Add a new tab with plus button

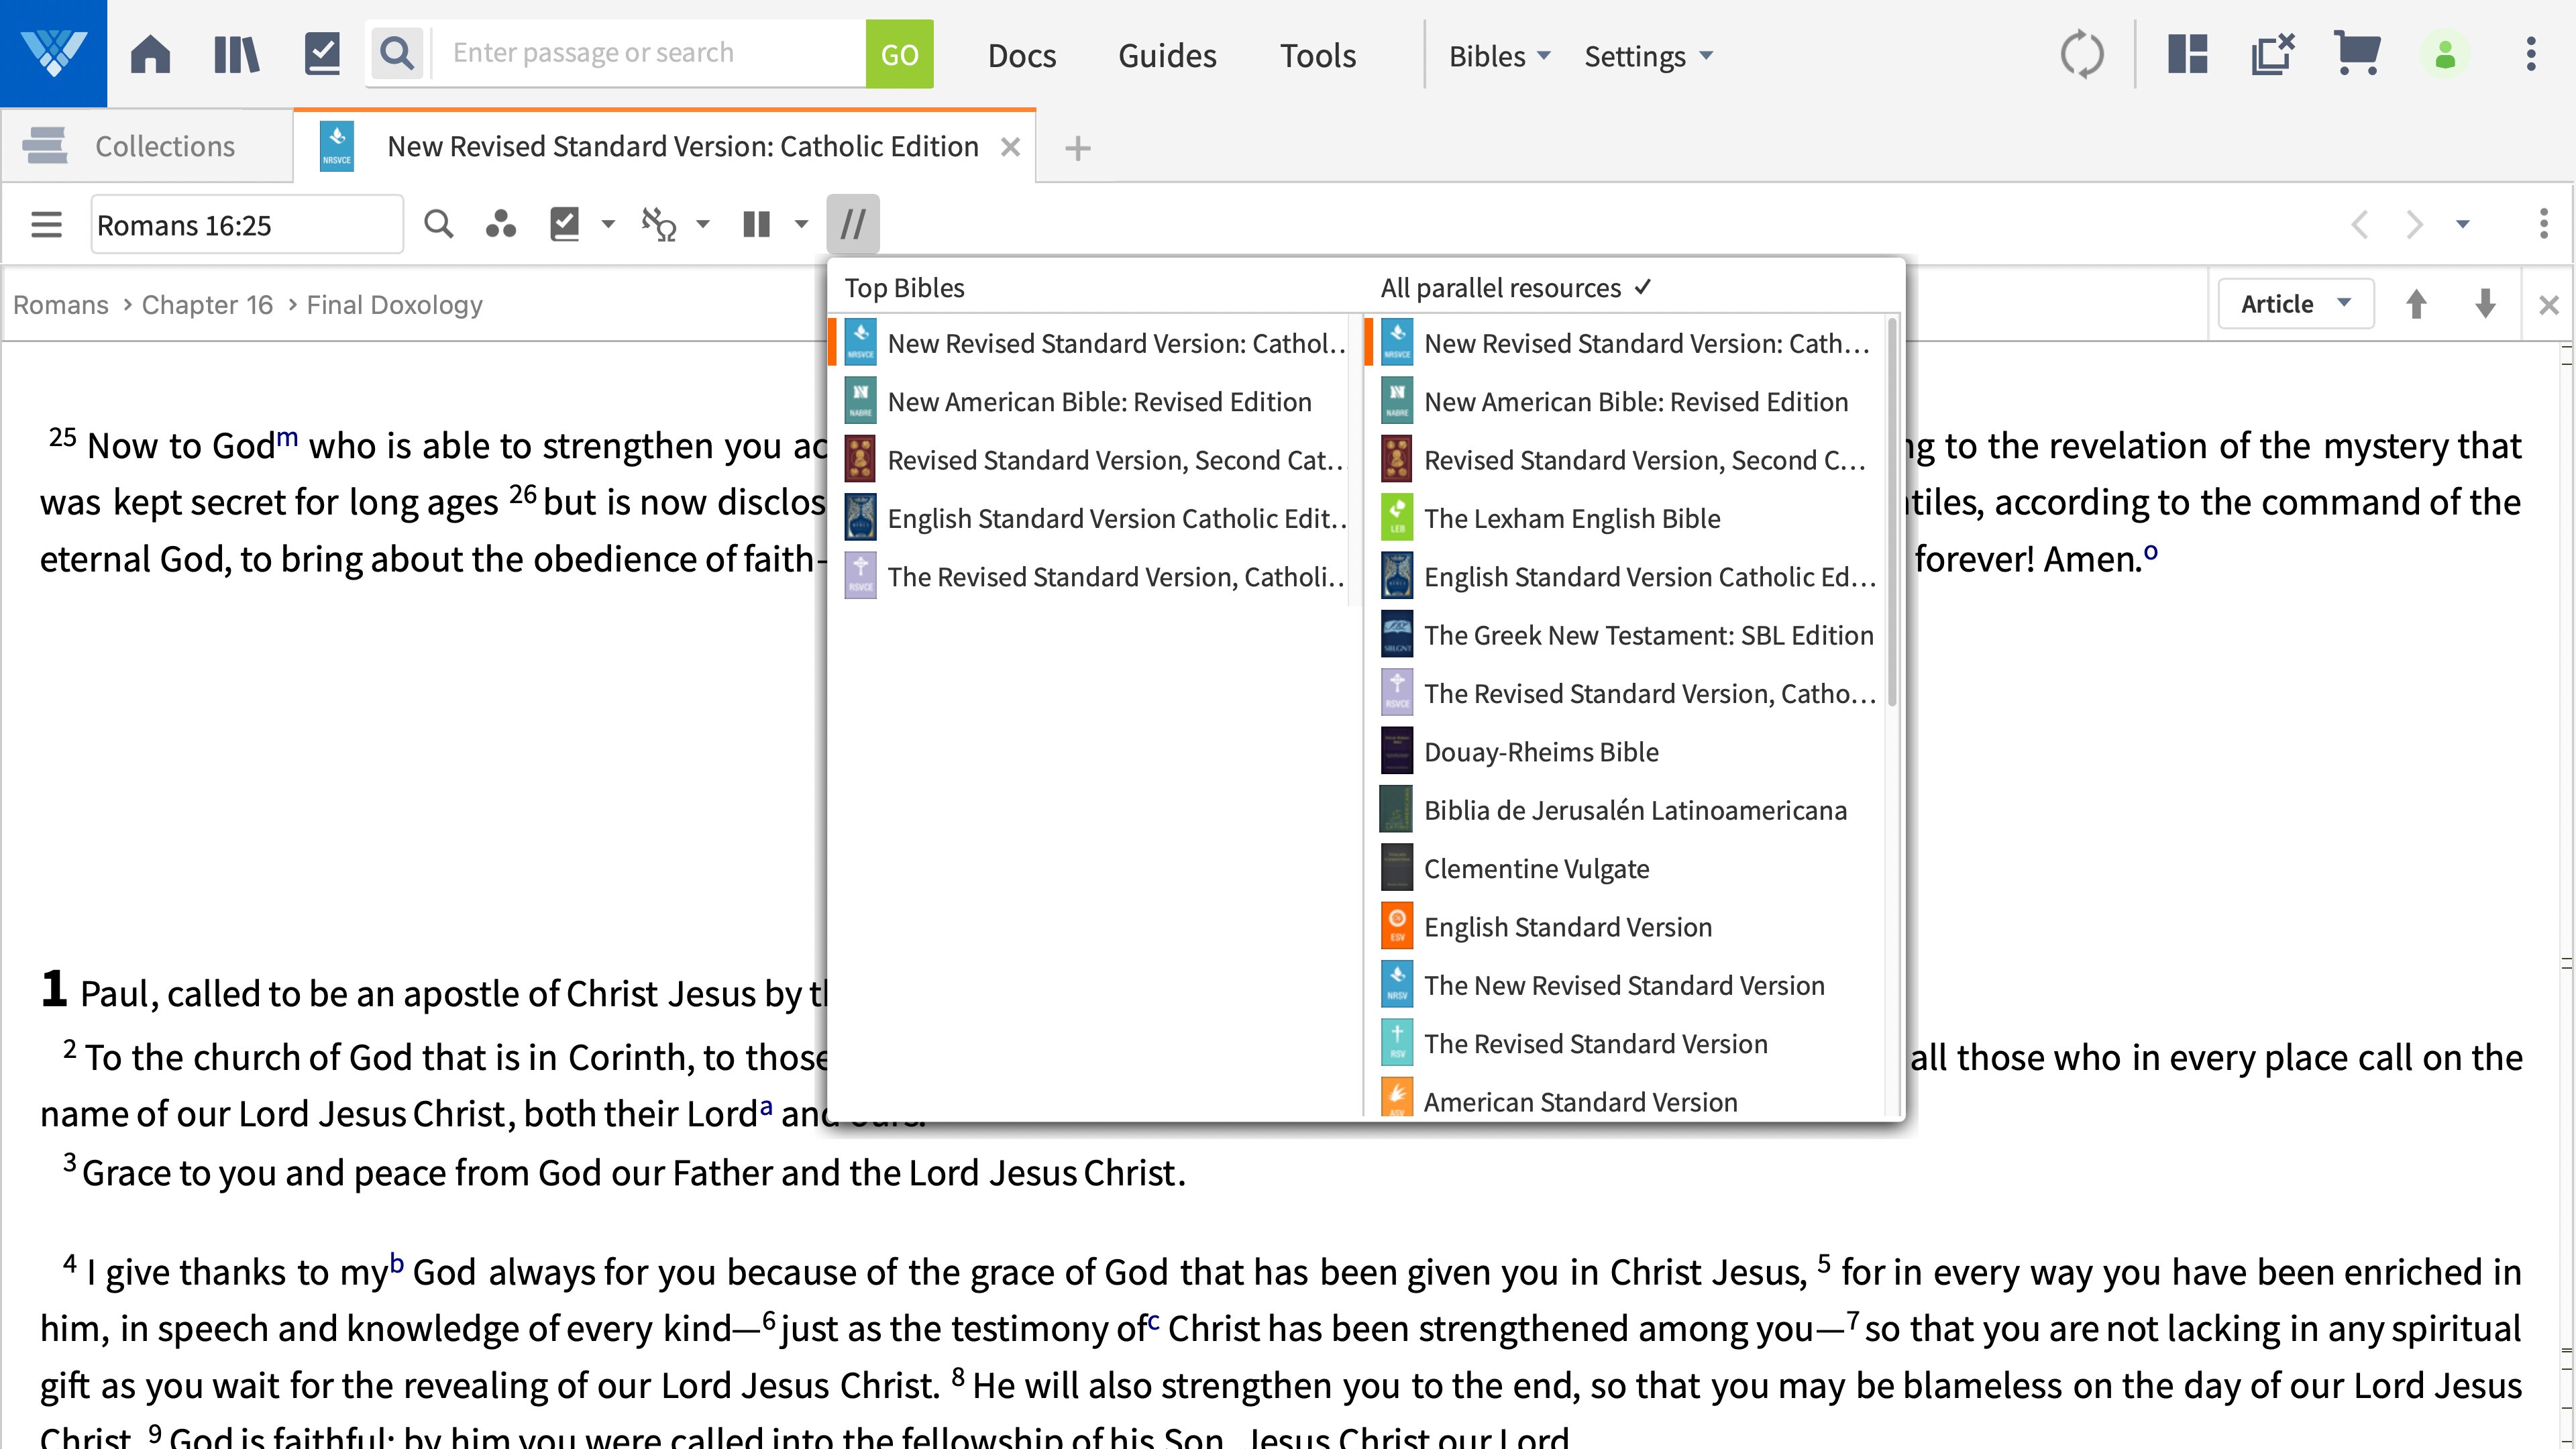(x=1077, y=148)
